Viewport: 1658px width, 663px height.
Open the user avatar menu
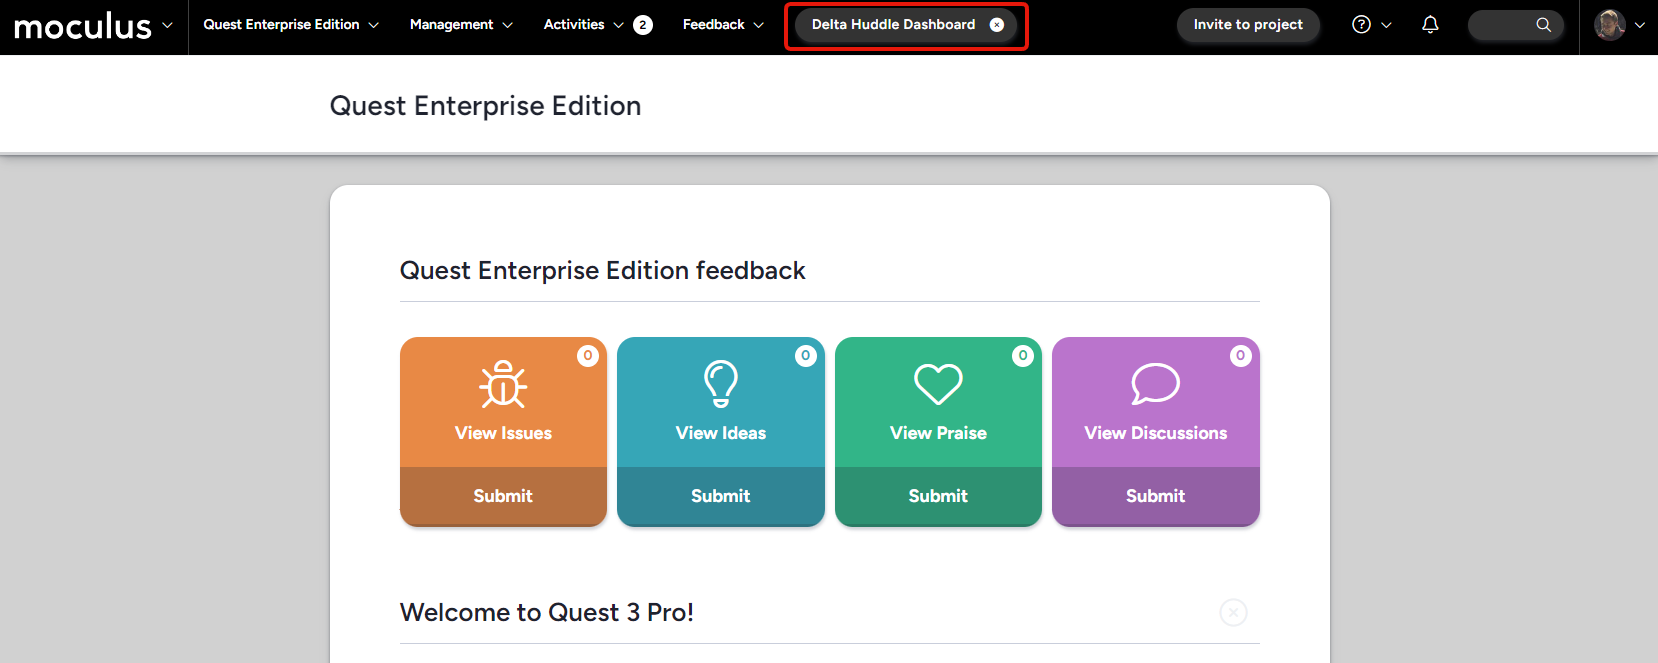1610,25
